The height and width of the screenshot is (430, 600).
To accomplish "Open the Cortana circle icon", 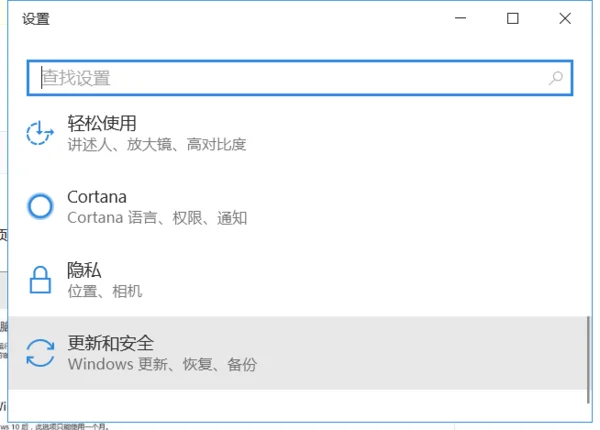I will 40,206.
